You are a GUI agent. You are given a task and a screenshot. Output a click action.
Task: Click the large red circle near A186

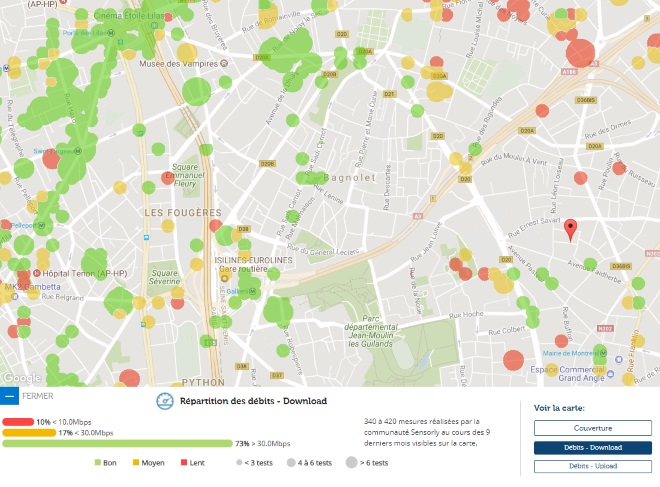click(582, 53)
